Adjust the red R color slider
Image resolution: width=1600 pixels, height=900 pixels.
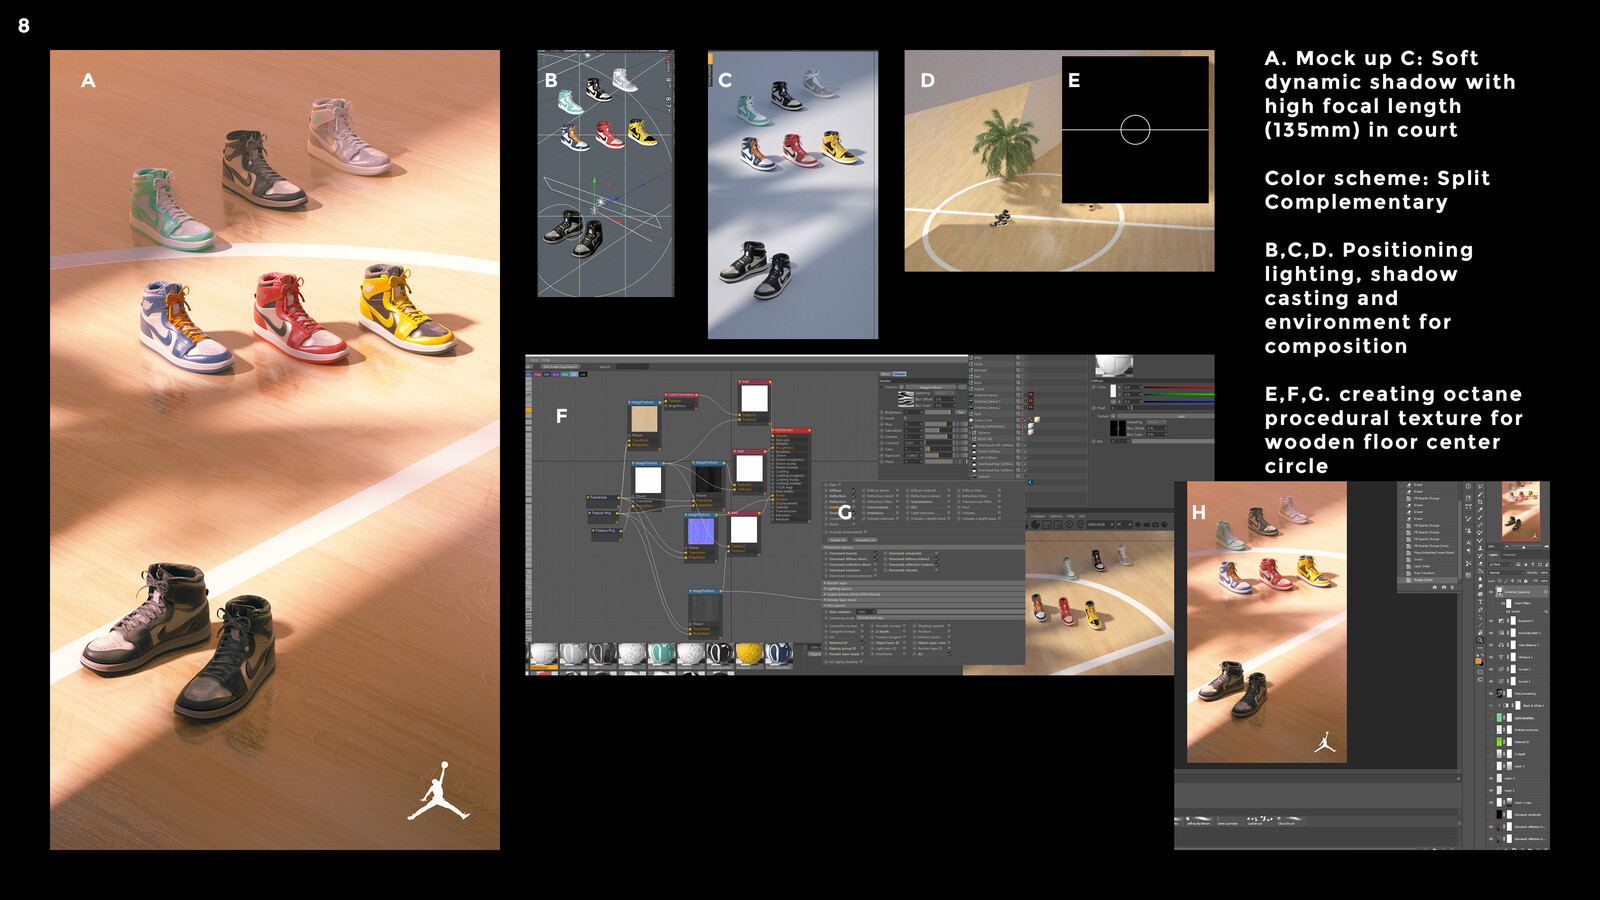coord(1179,387)
